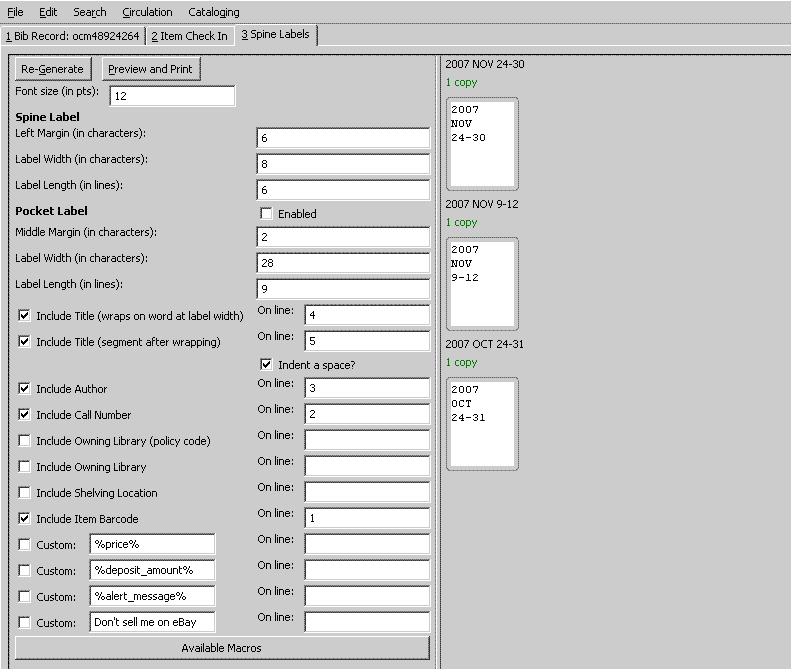This screenshot has width=791, height=669.
Task: Toggle Indent a space checkbox
Action: (266, 365)
